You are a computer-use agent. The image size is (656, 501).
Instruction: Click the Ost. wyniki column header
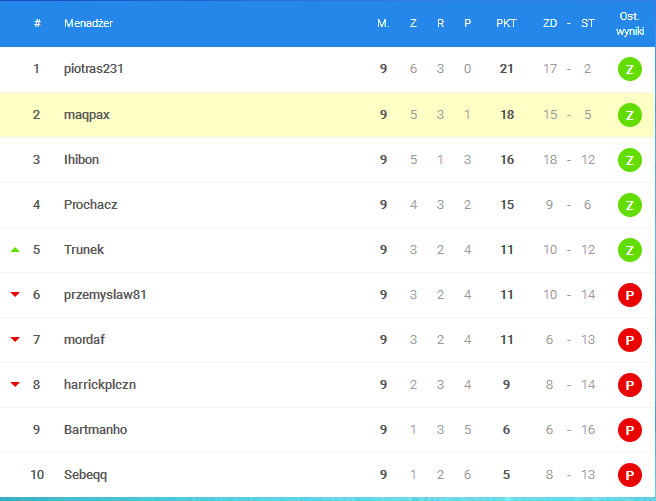[x=629, y=23]
